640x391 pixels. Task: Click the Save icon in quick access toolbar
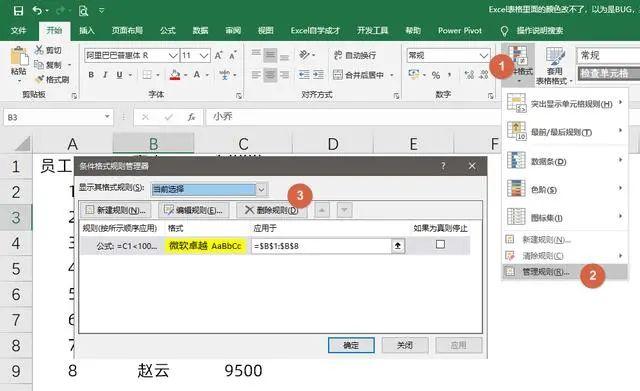pos(18,11)
